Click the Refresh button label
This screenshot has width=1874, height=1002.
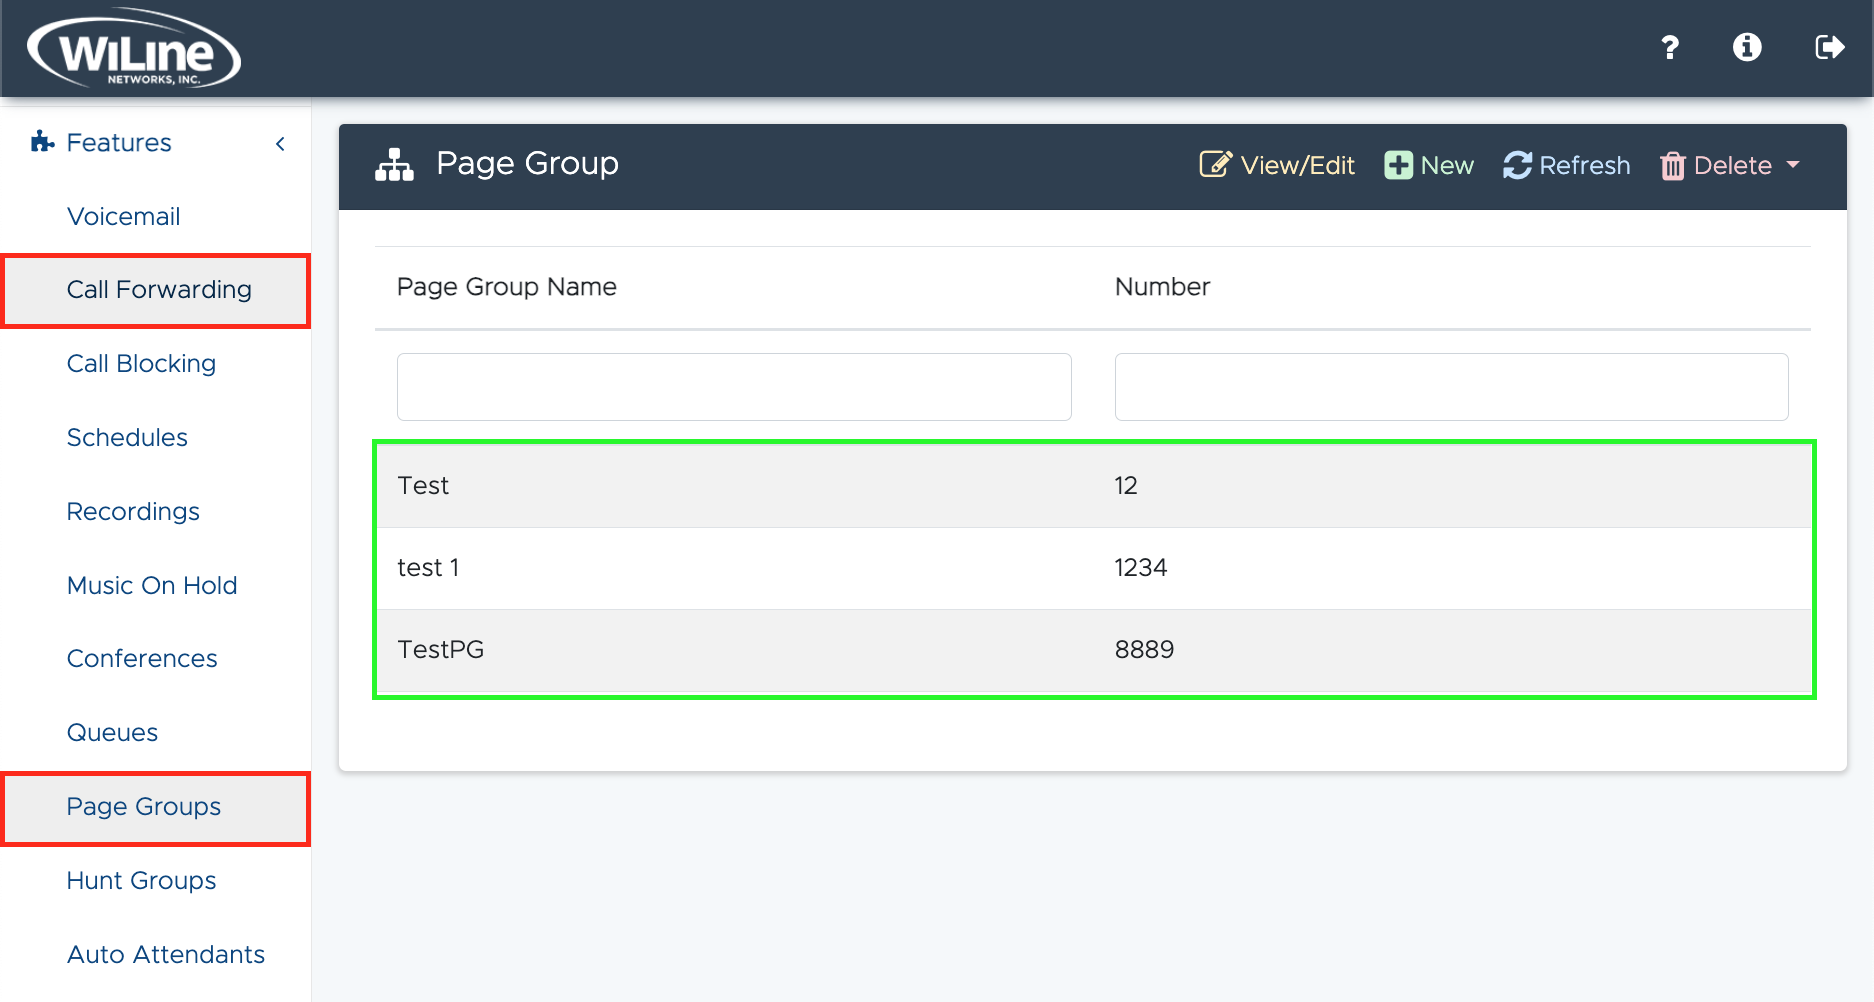coord(1585,166)
